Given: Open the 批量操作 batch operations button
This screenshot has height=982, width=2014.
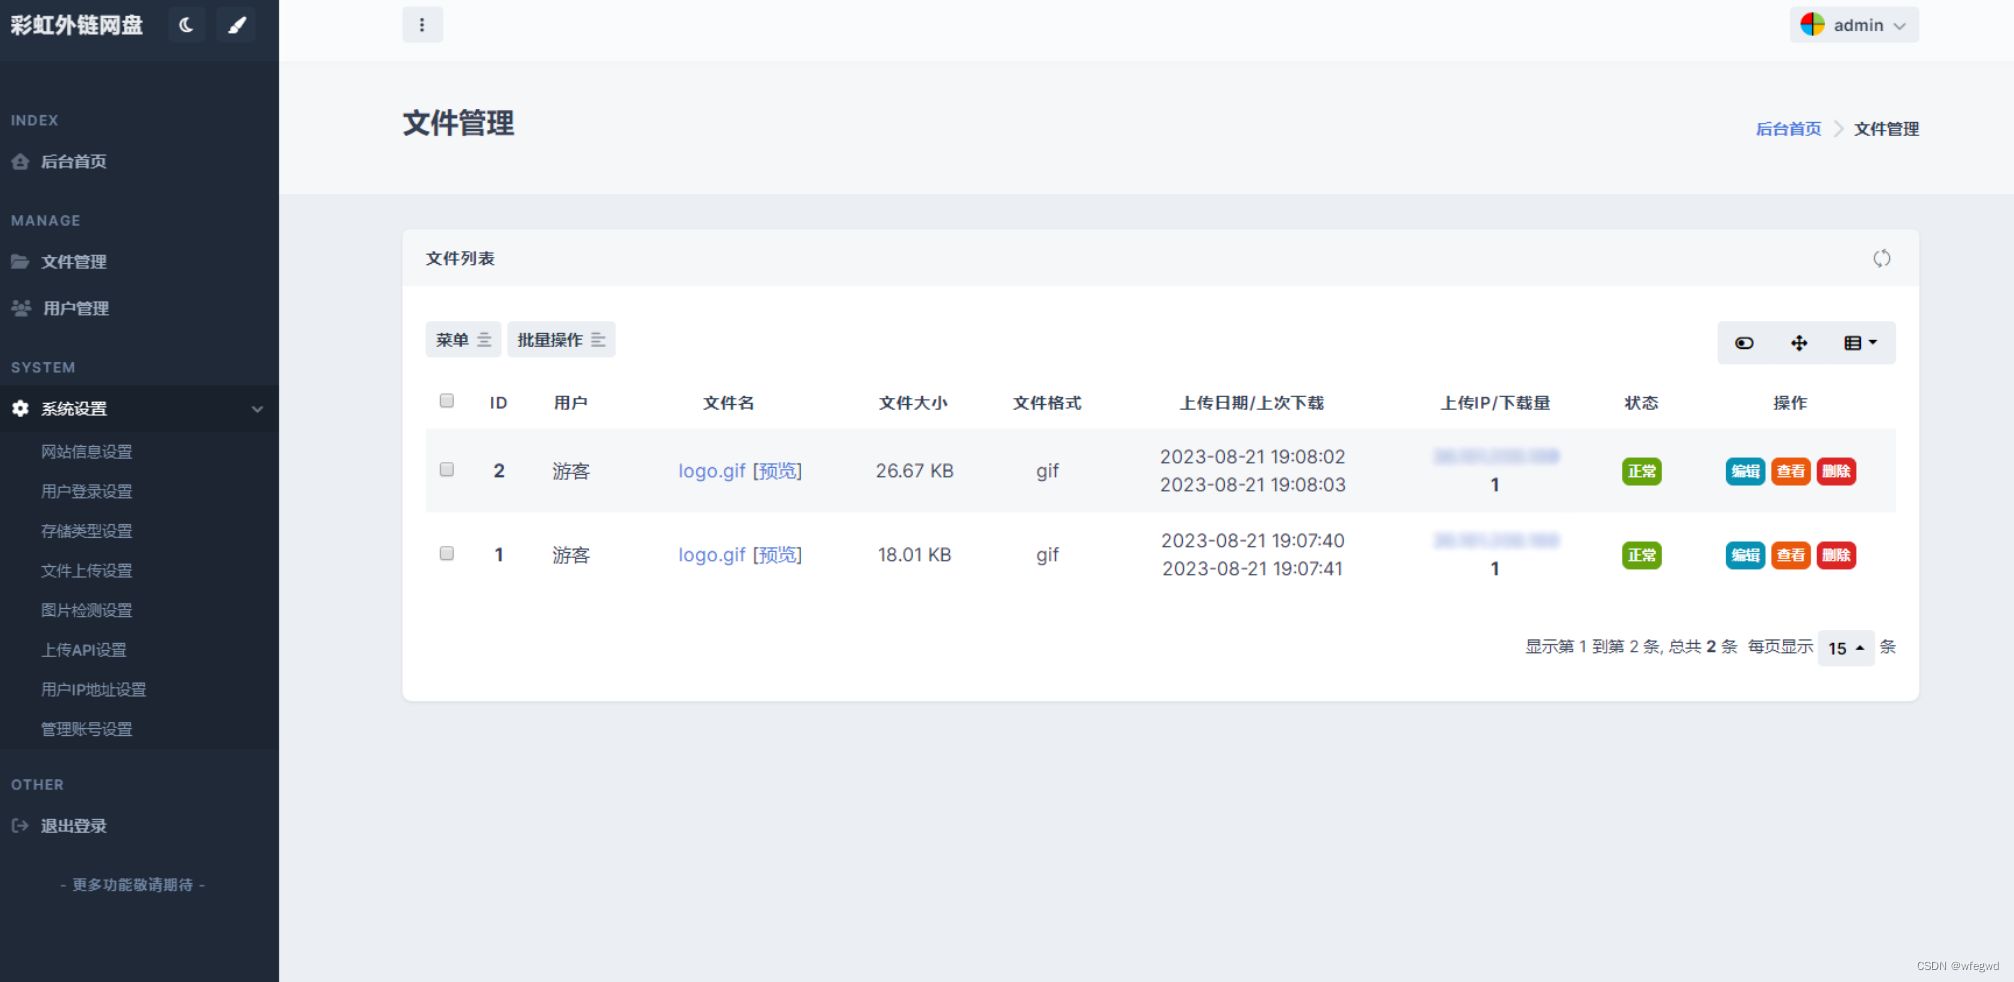Looking at the screenshot, I should [x=560, y=340].
